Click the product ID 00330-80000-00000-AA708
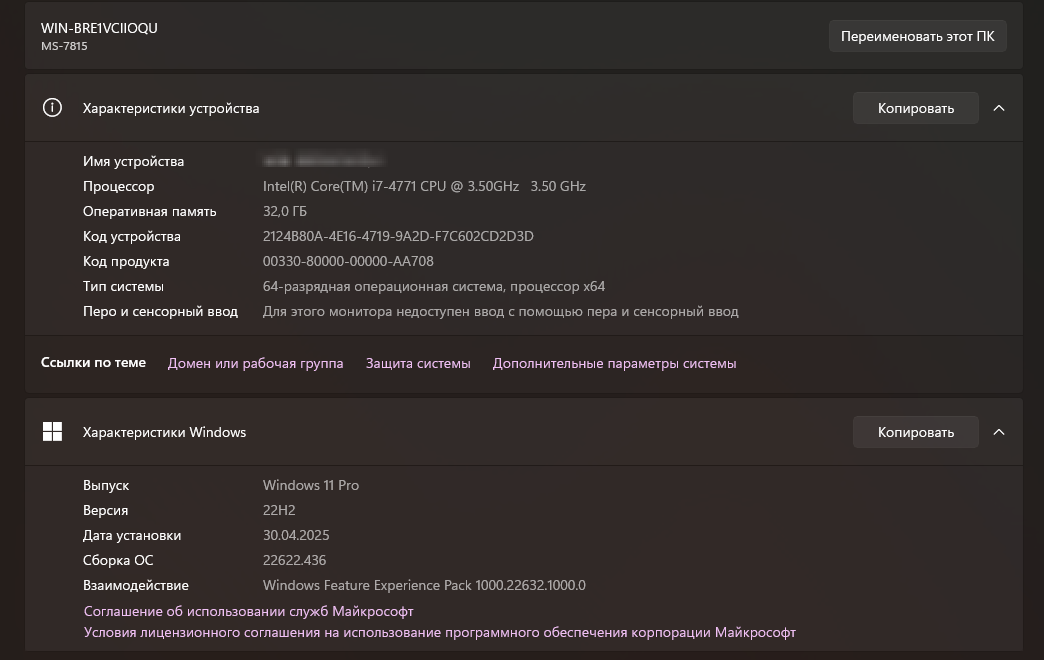This screenshot has width=1044, height=660. pyautogui.click(x=348, y=261)
